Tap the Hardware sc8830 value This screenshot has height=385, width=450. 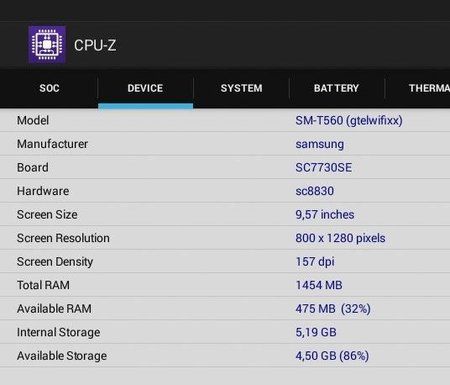pos(314,191)
